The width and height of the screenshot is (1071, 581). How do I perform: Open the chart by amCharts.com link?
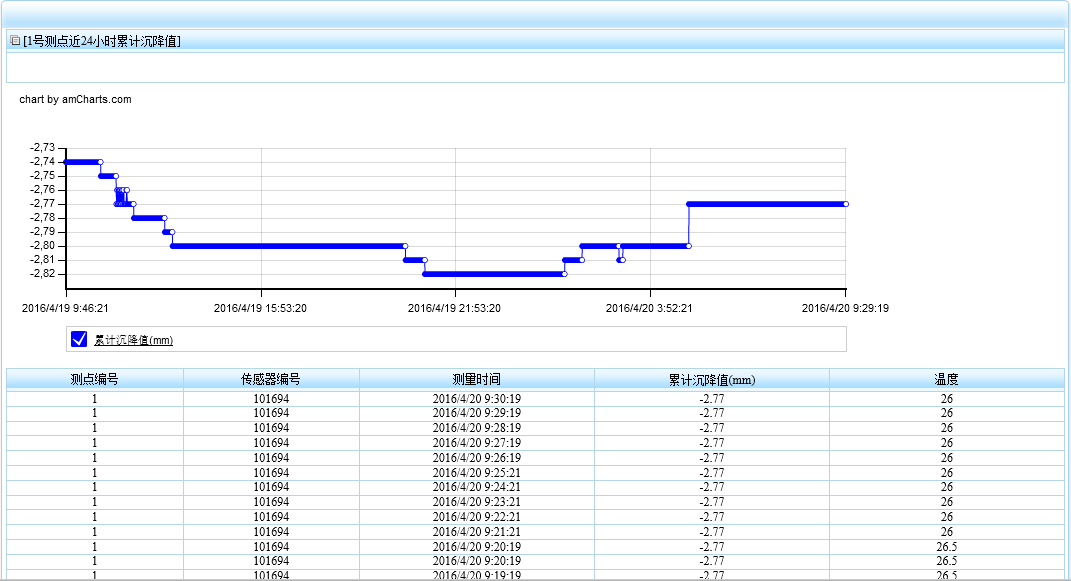pyautogui.click(x=75, y=99)
